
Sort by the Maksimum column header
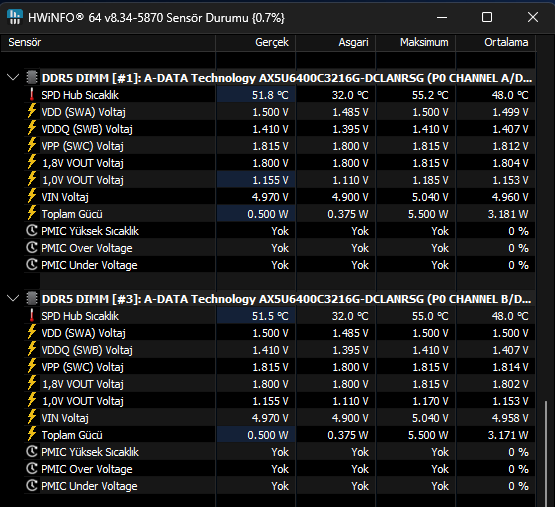[416, 42]
